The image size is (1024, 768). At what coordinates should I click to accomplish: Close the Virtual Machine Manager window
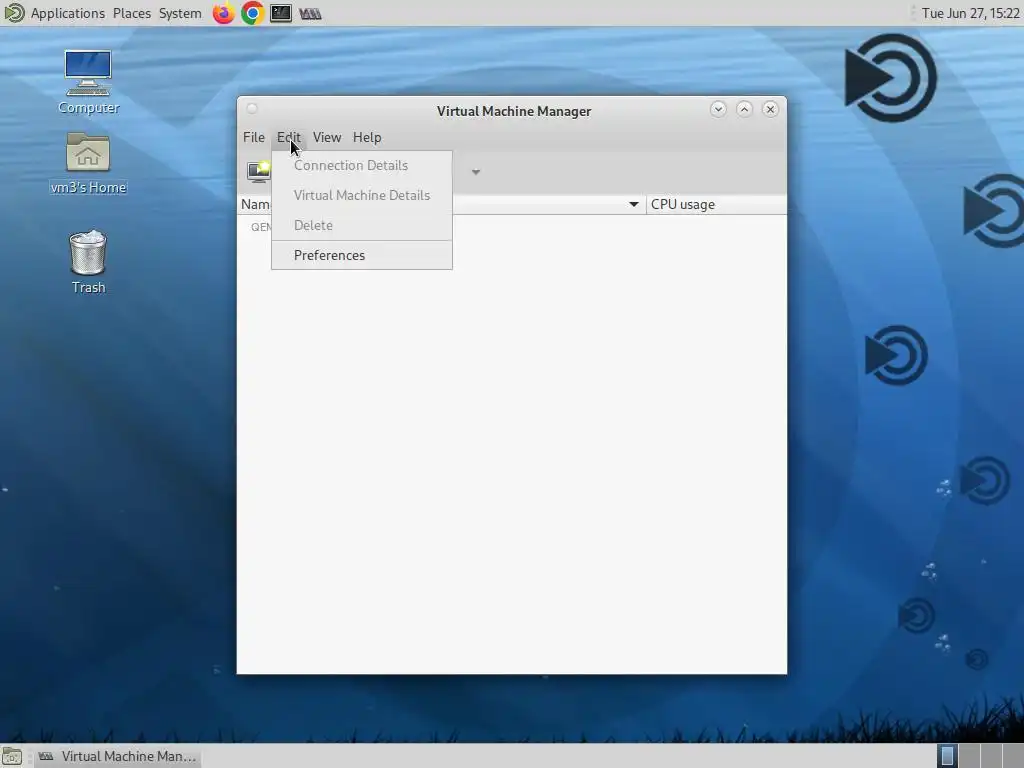tap(770, 109)
